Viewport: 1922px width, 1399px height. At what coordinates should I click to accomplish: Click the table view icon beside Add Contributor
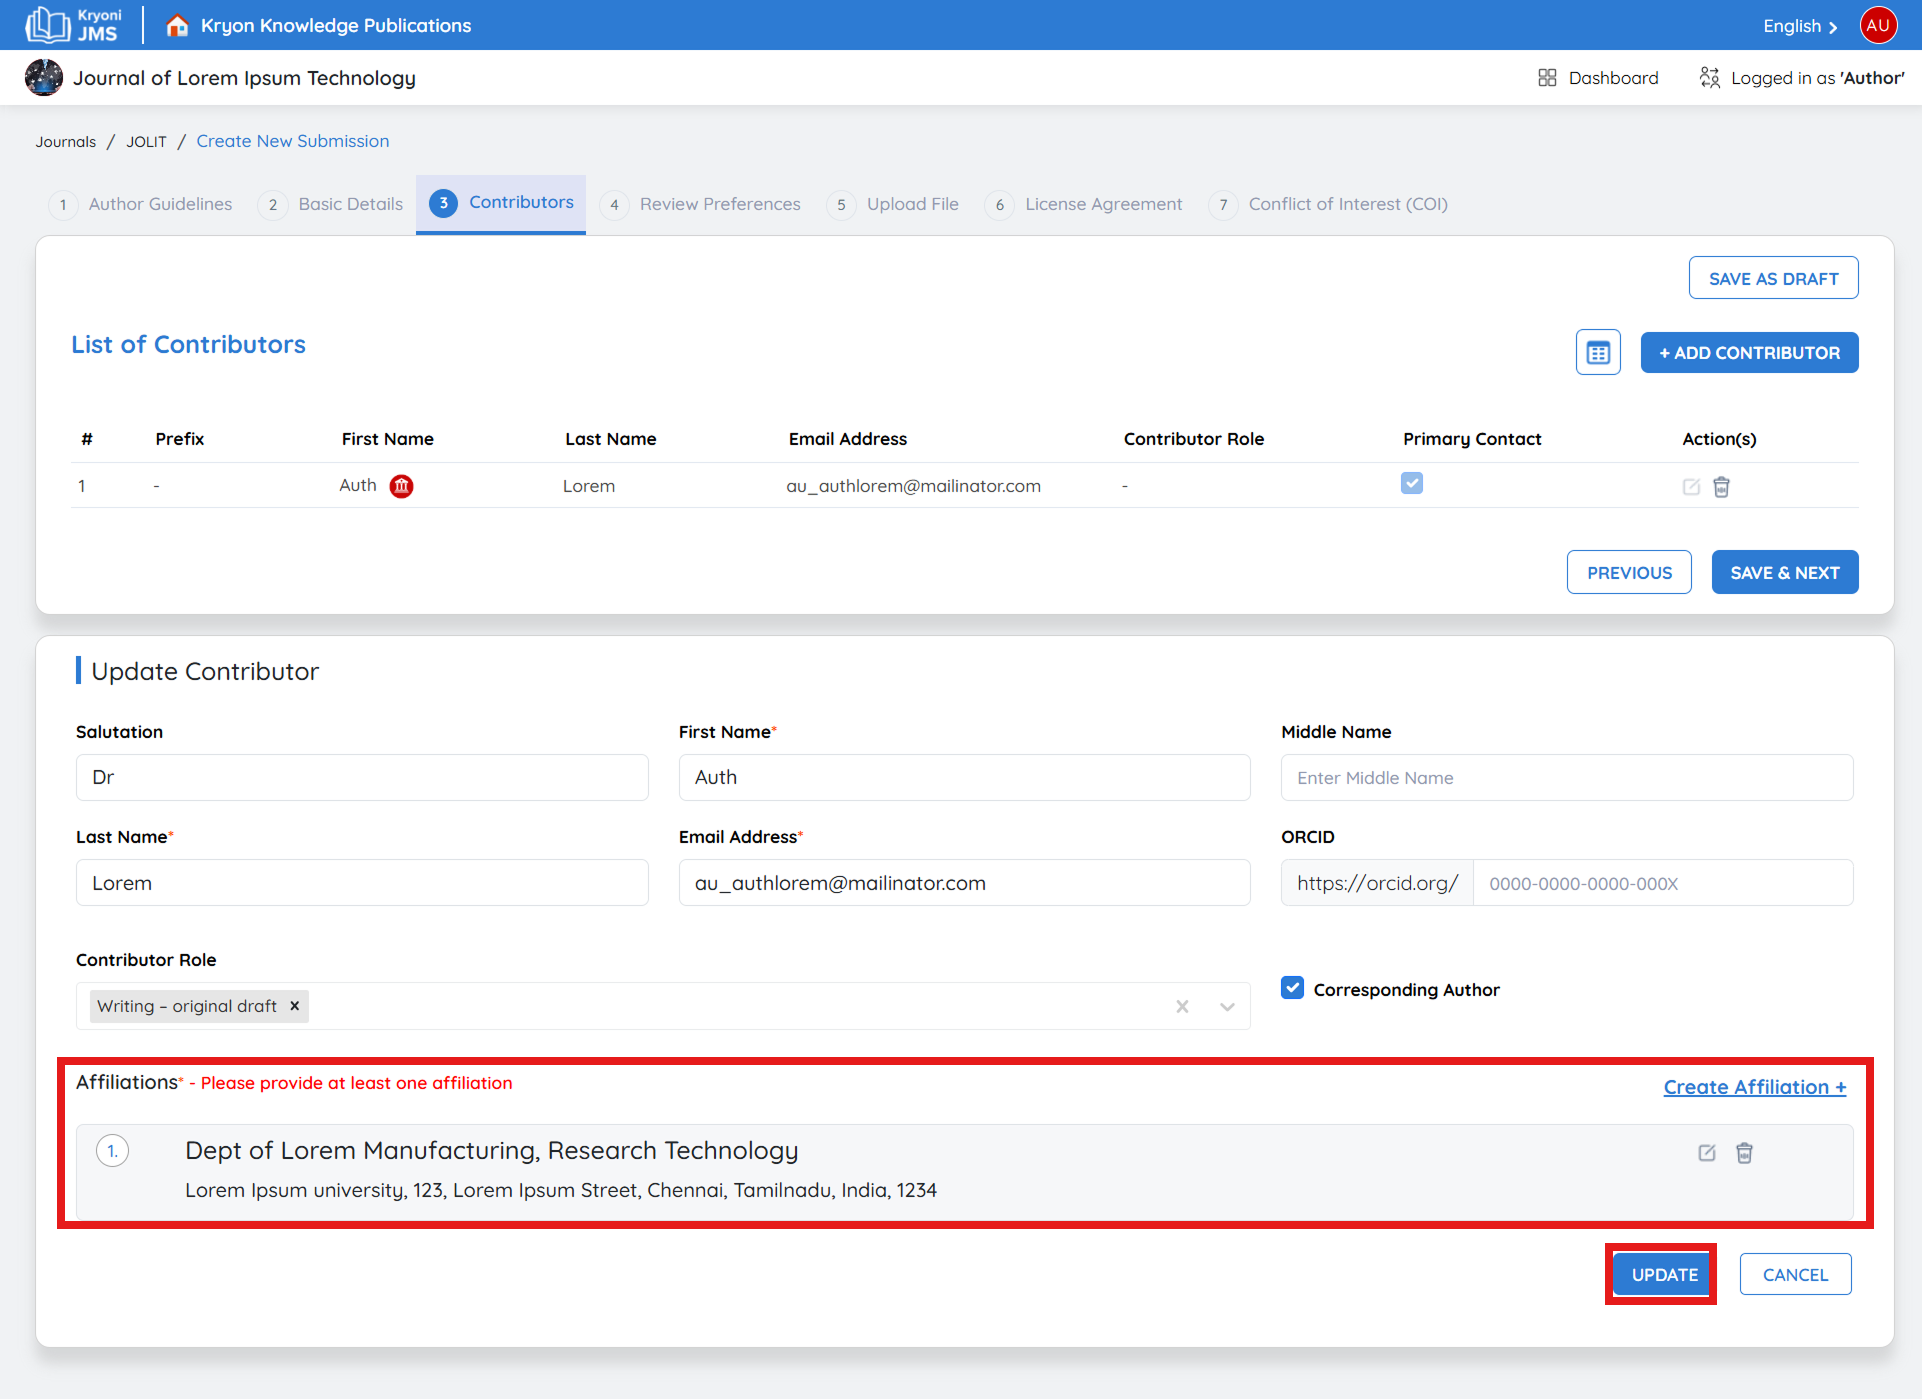tap(1598, 353)
